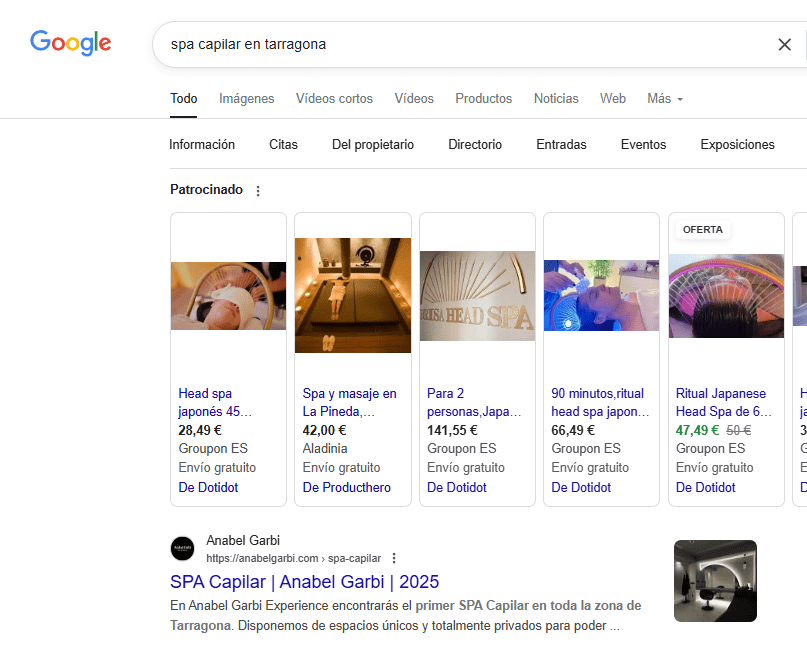Open the three-dot options beside anabelgarbi.com URL
Viewport: 807px width, 647px height.
pos(394,558)
